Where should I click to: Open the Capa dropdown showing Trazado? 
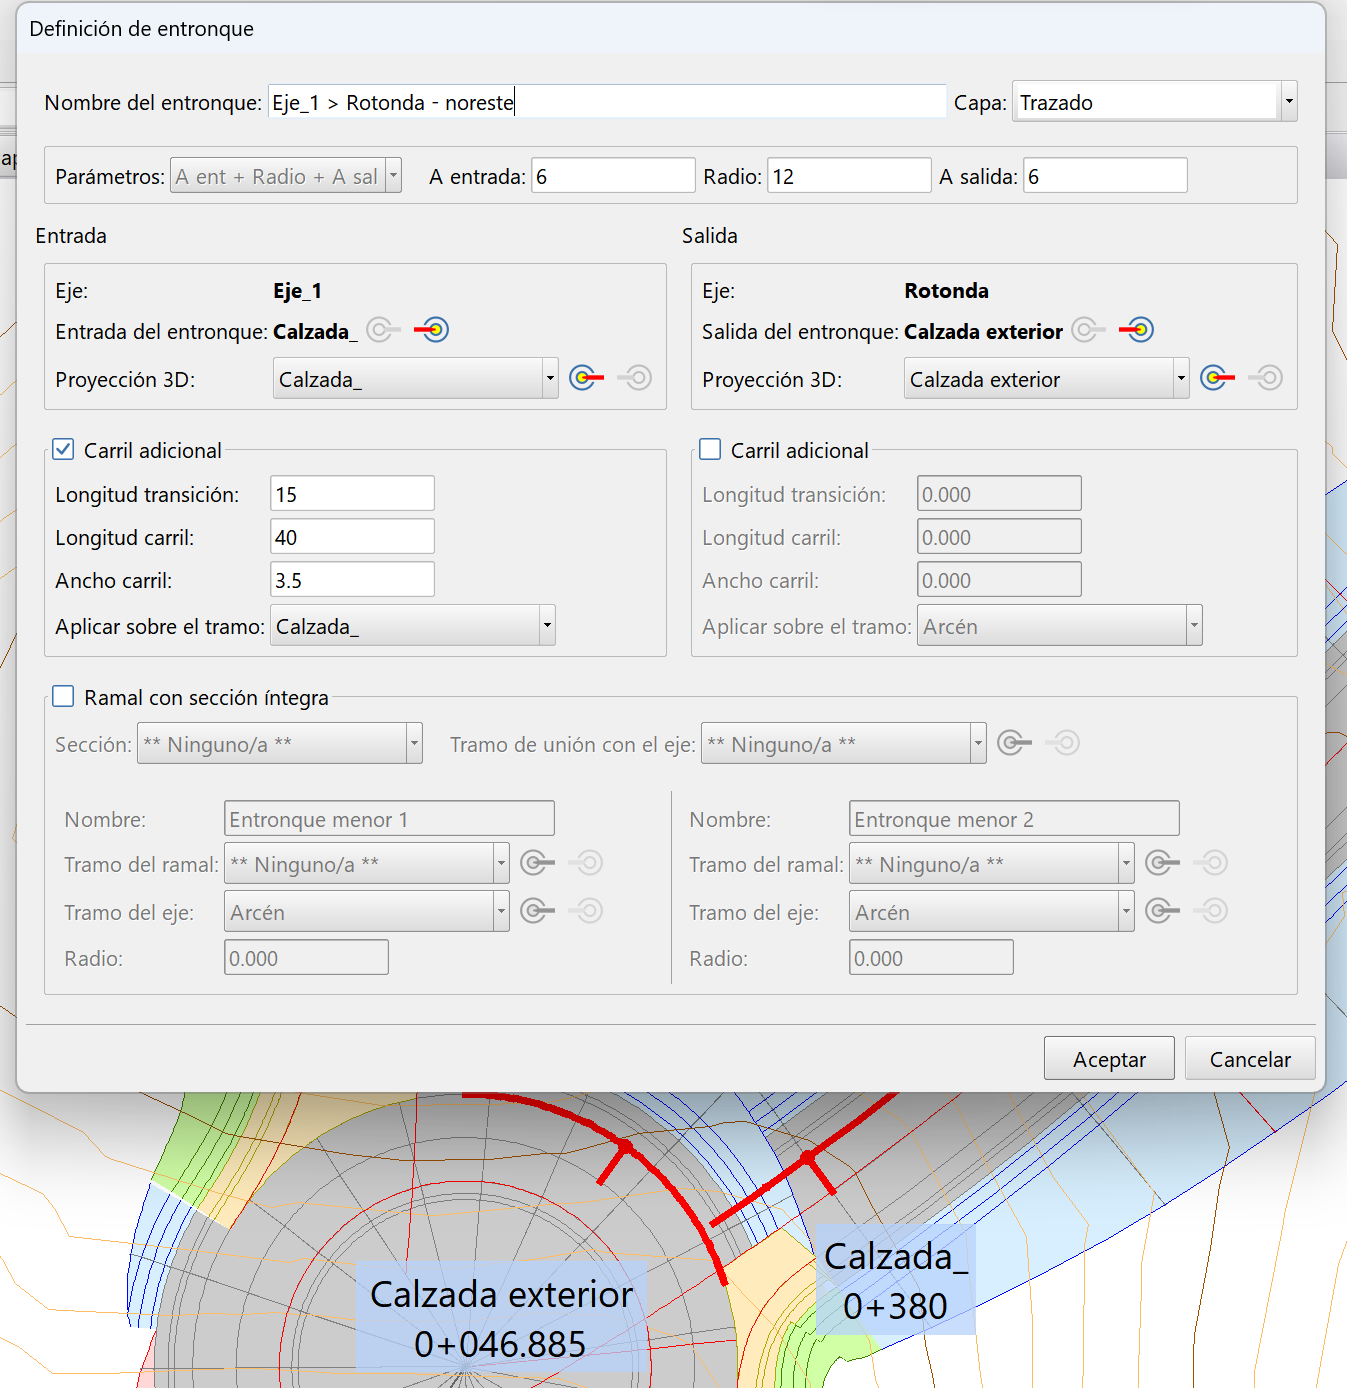coord(1288,102)
